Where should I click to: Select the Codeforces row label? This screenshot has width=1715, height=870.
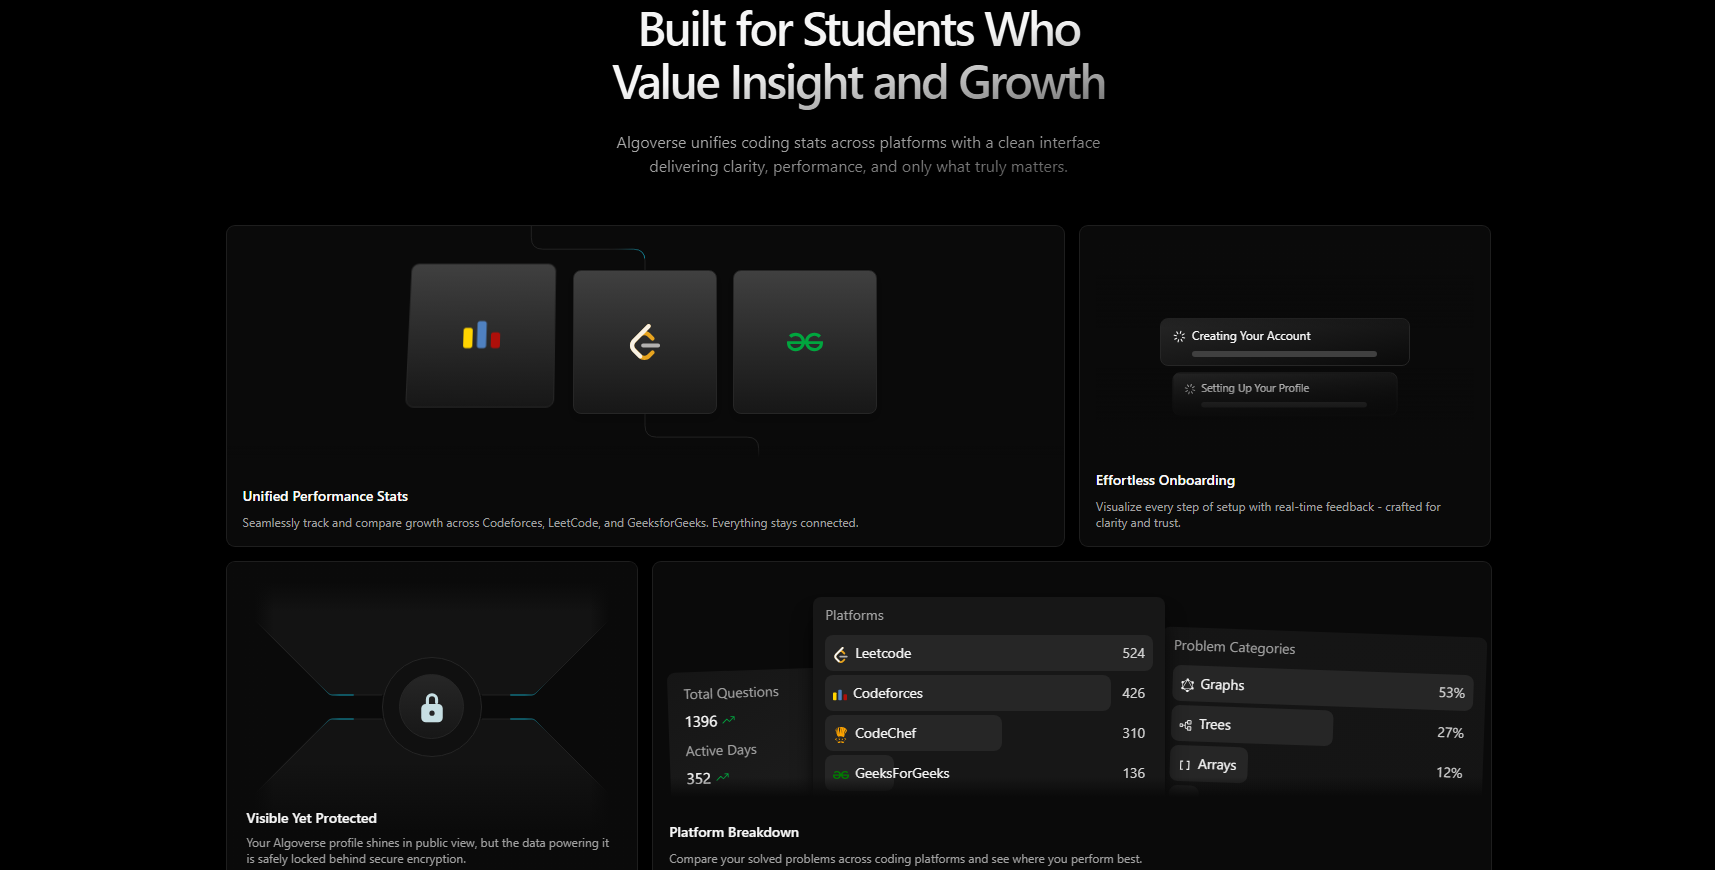(888, 693)
